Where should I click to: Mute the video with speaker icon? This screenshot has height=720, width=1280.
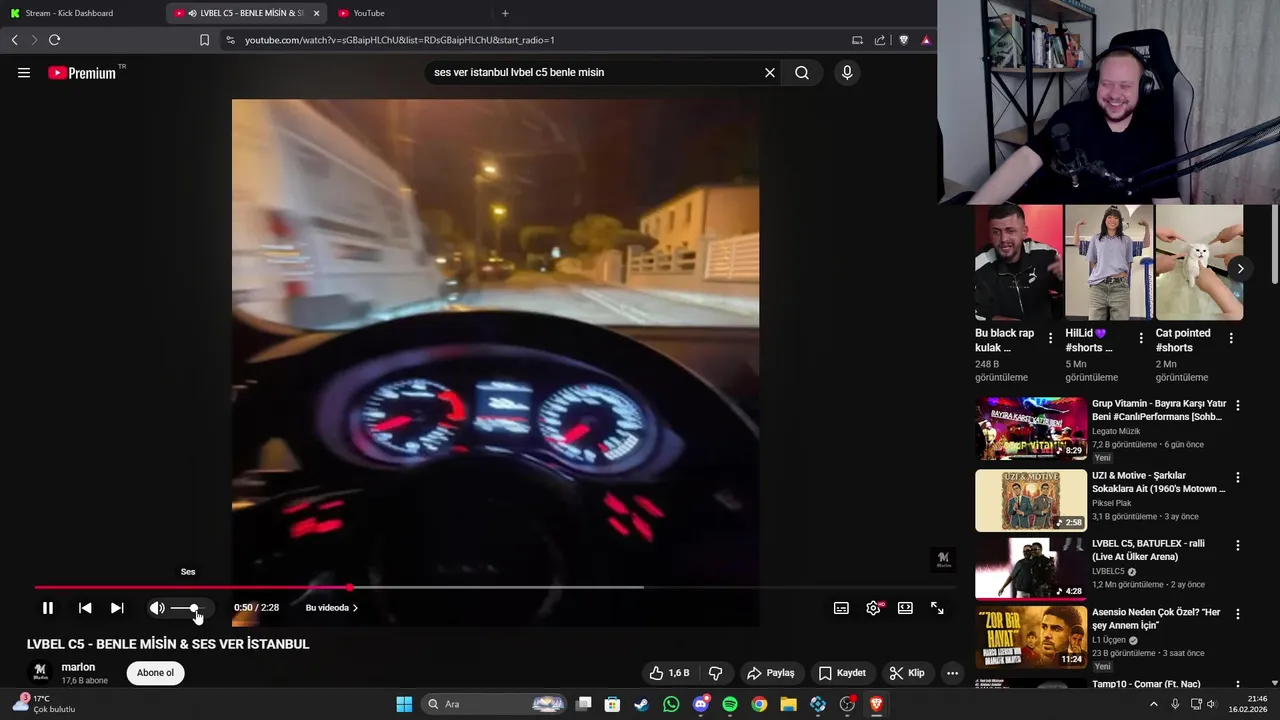[157, 608]
